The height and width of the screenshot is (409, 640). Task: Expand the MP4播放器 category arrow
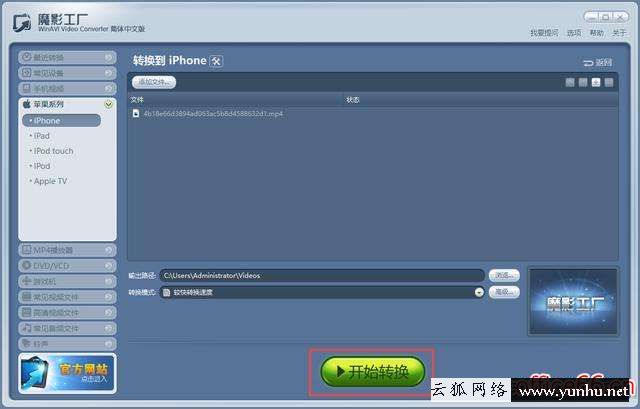(109, 250)
